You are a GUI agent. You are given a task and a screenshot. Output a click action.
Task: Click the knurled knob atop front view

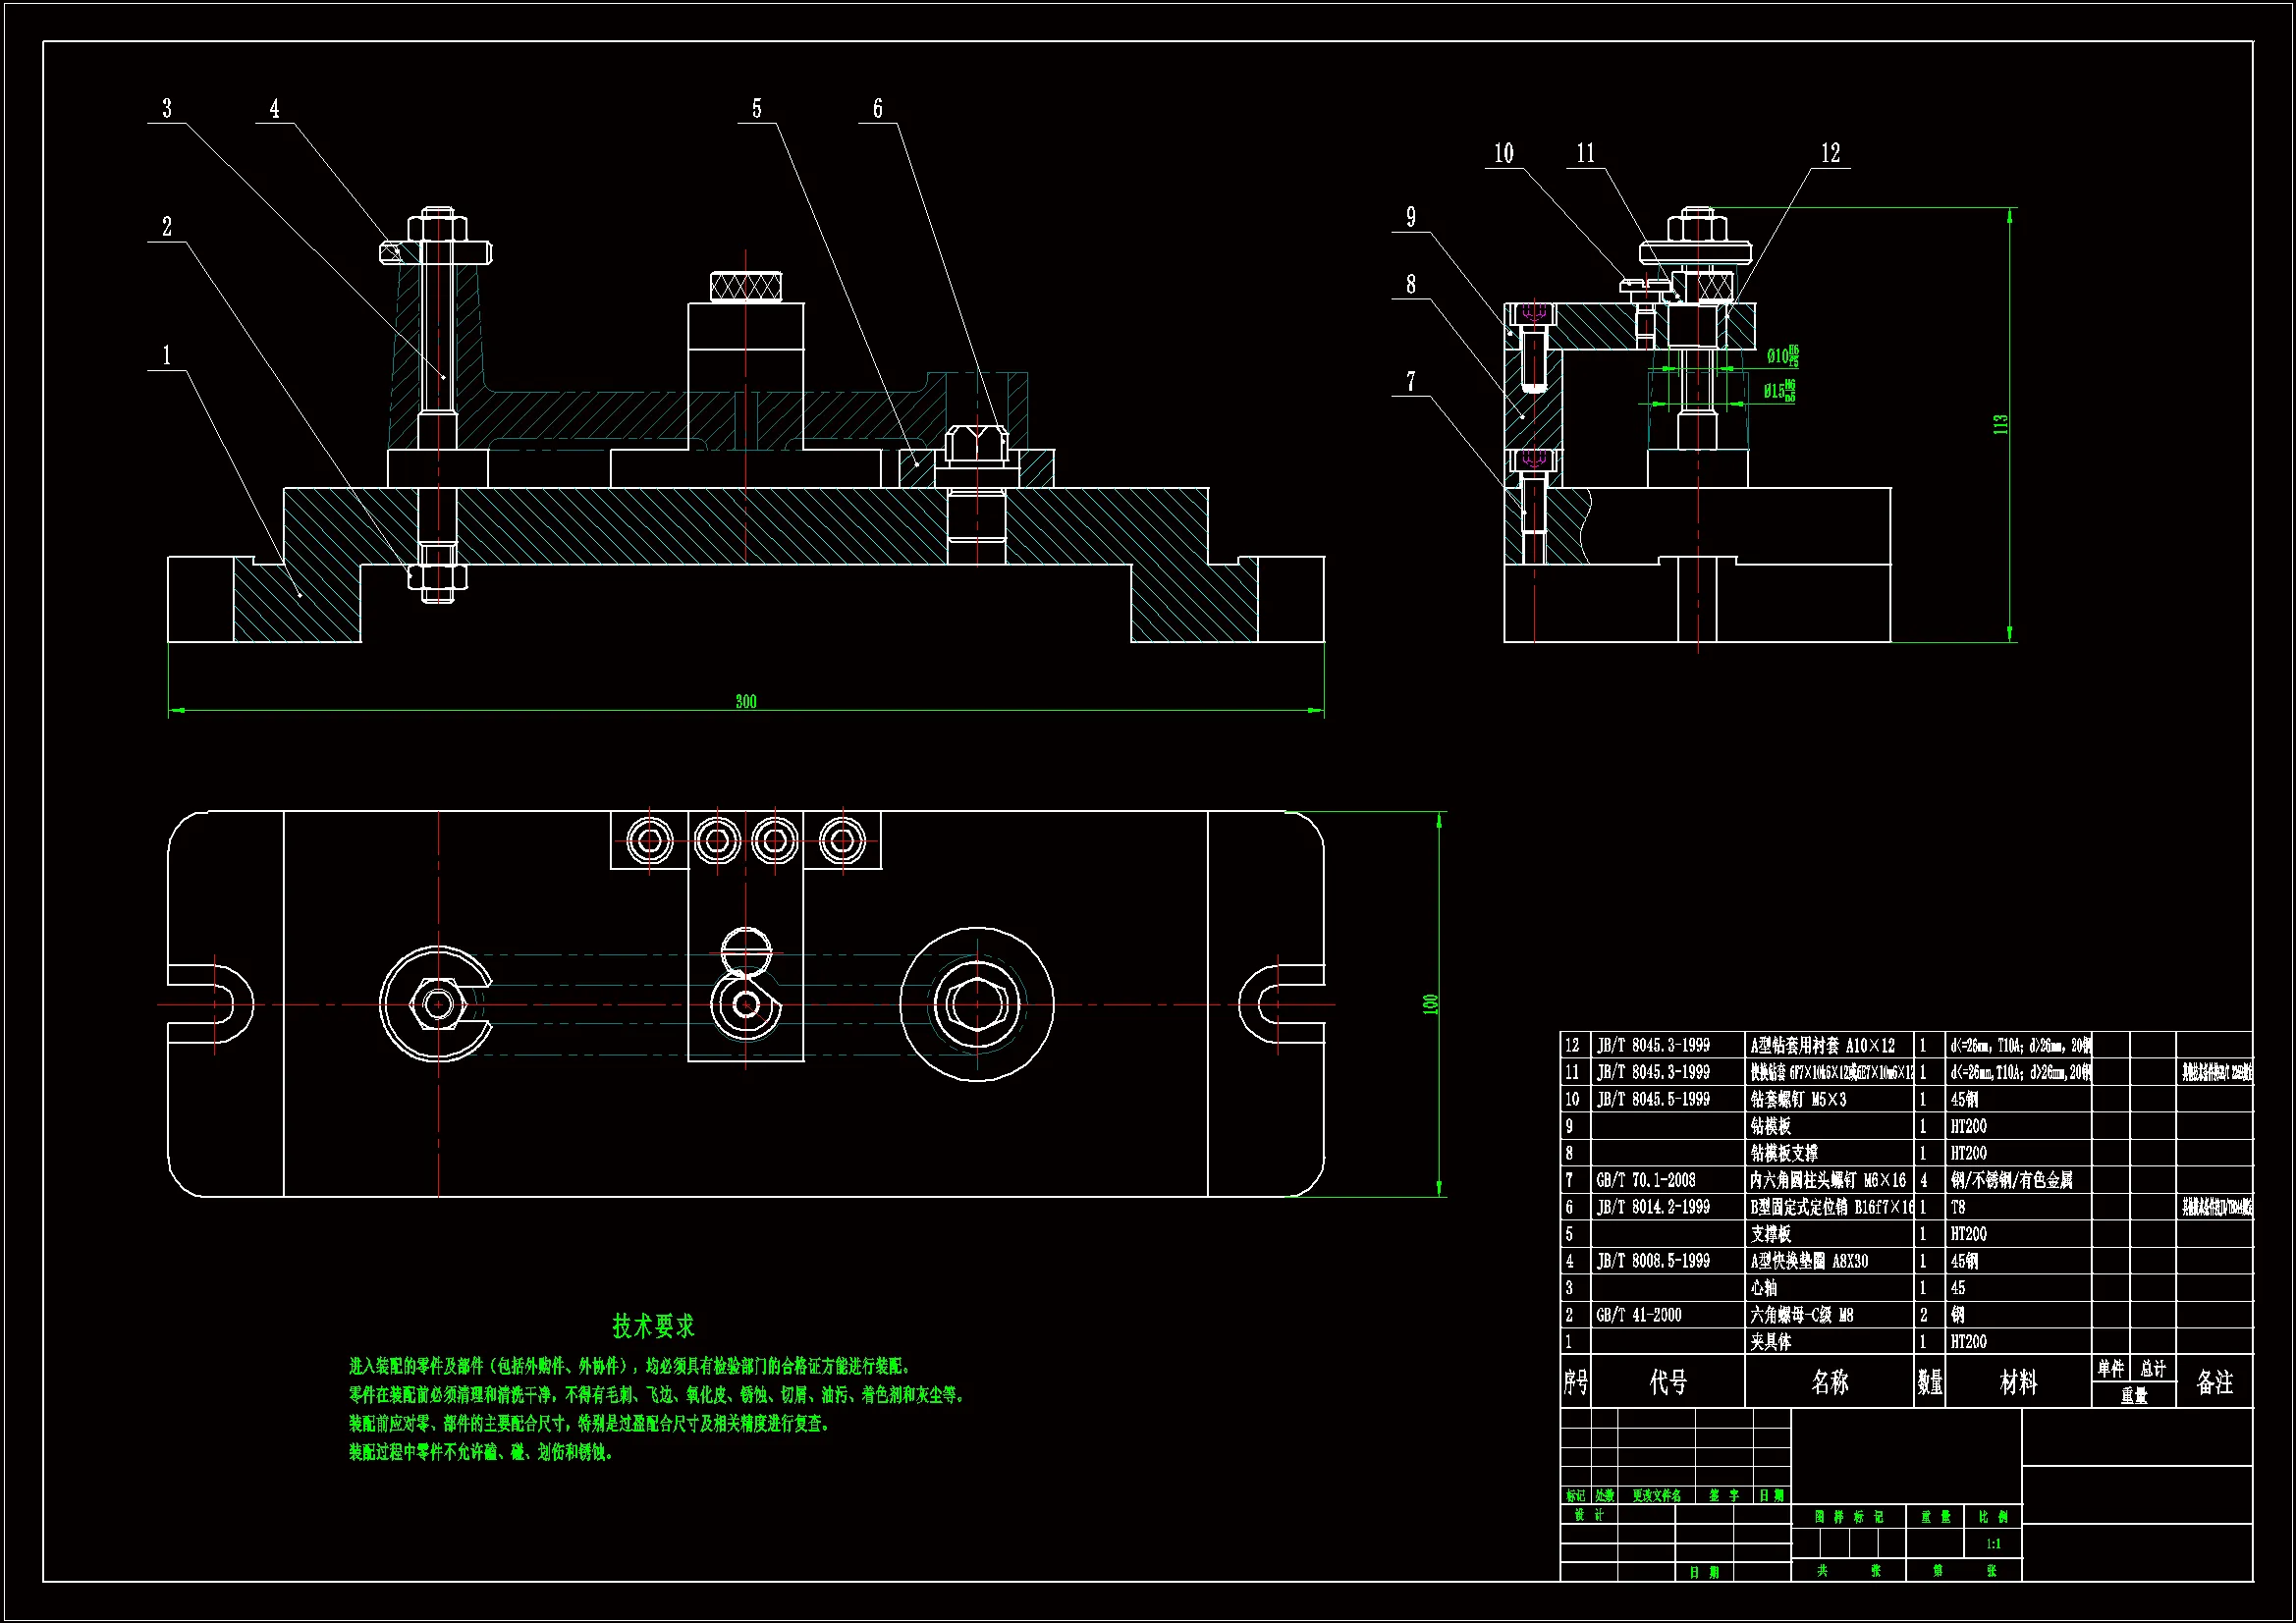(746, 287)
